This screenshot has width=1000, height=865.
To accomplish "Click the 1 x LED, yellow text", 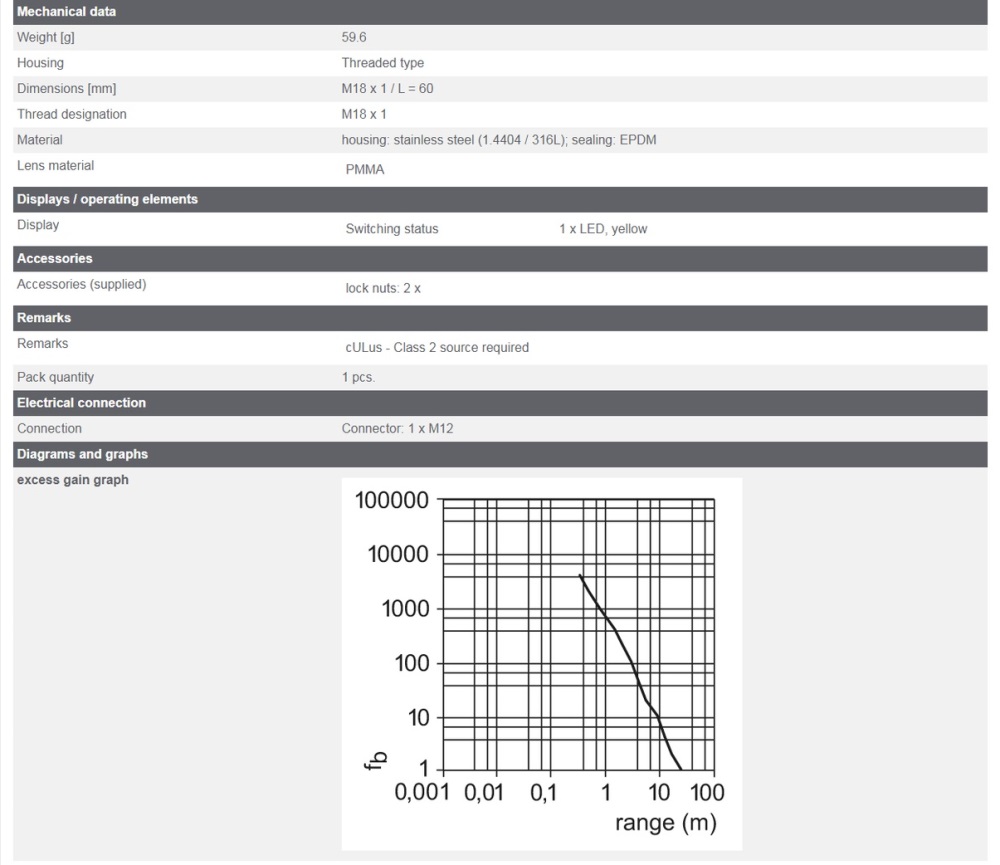I will pyautogui.click(x=603, y=229).
